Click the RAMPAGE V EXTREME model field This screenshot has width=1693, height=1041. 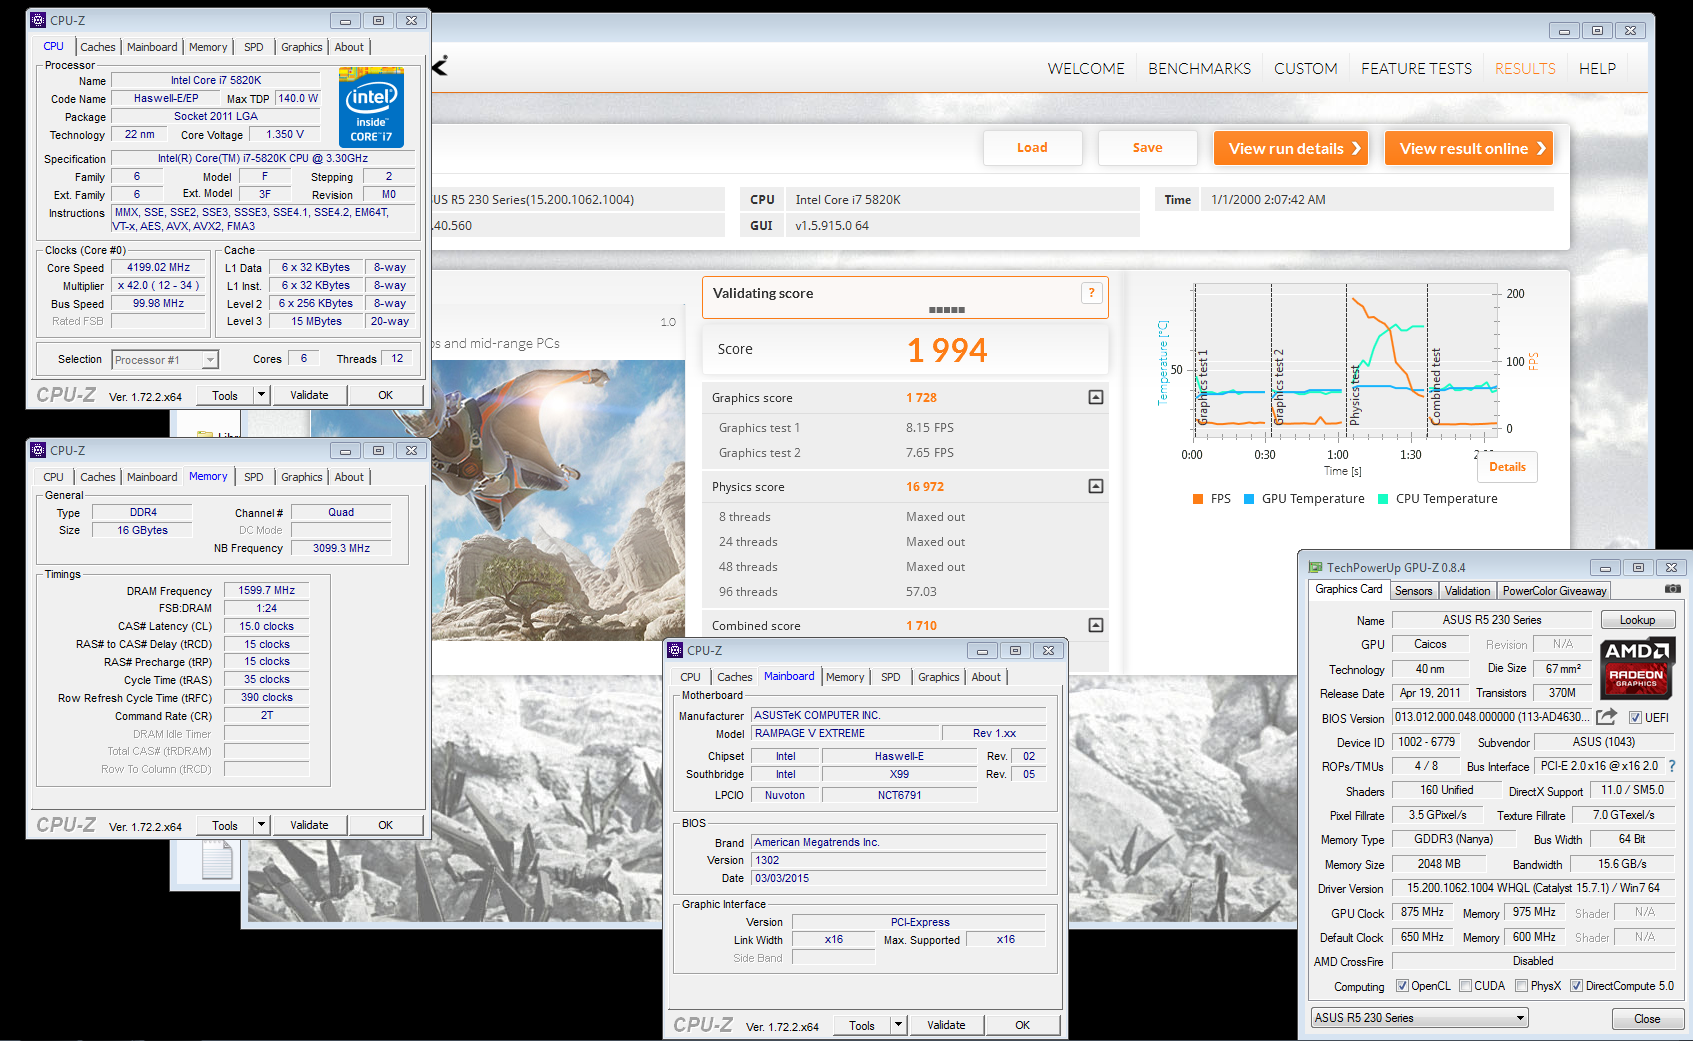click(x=846, y=733)
